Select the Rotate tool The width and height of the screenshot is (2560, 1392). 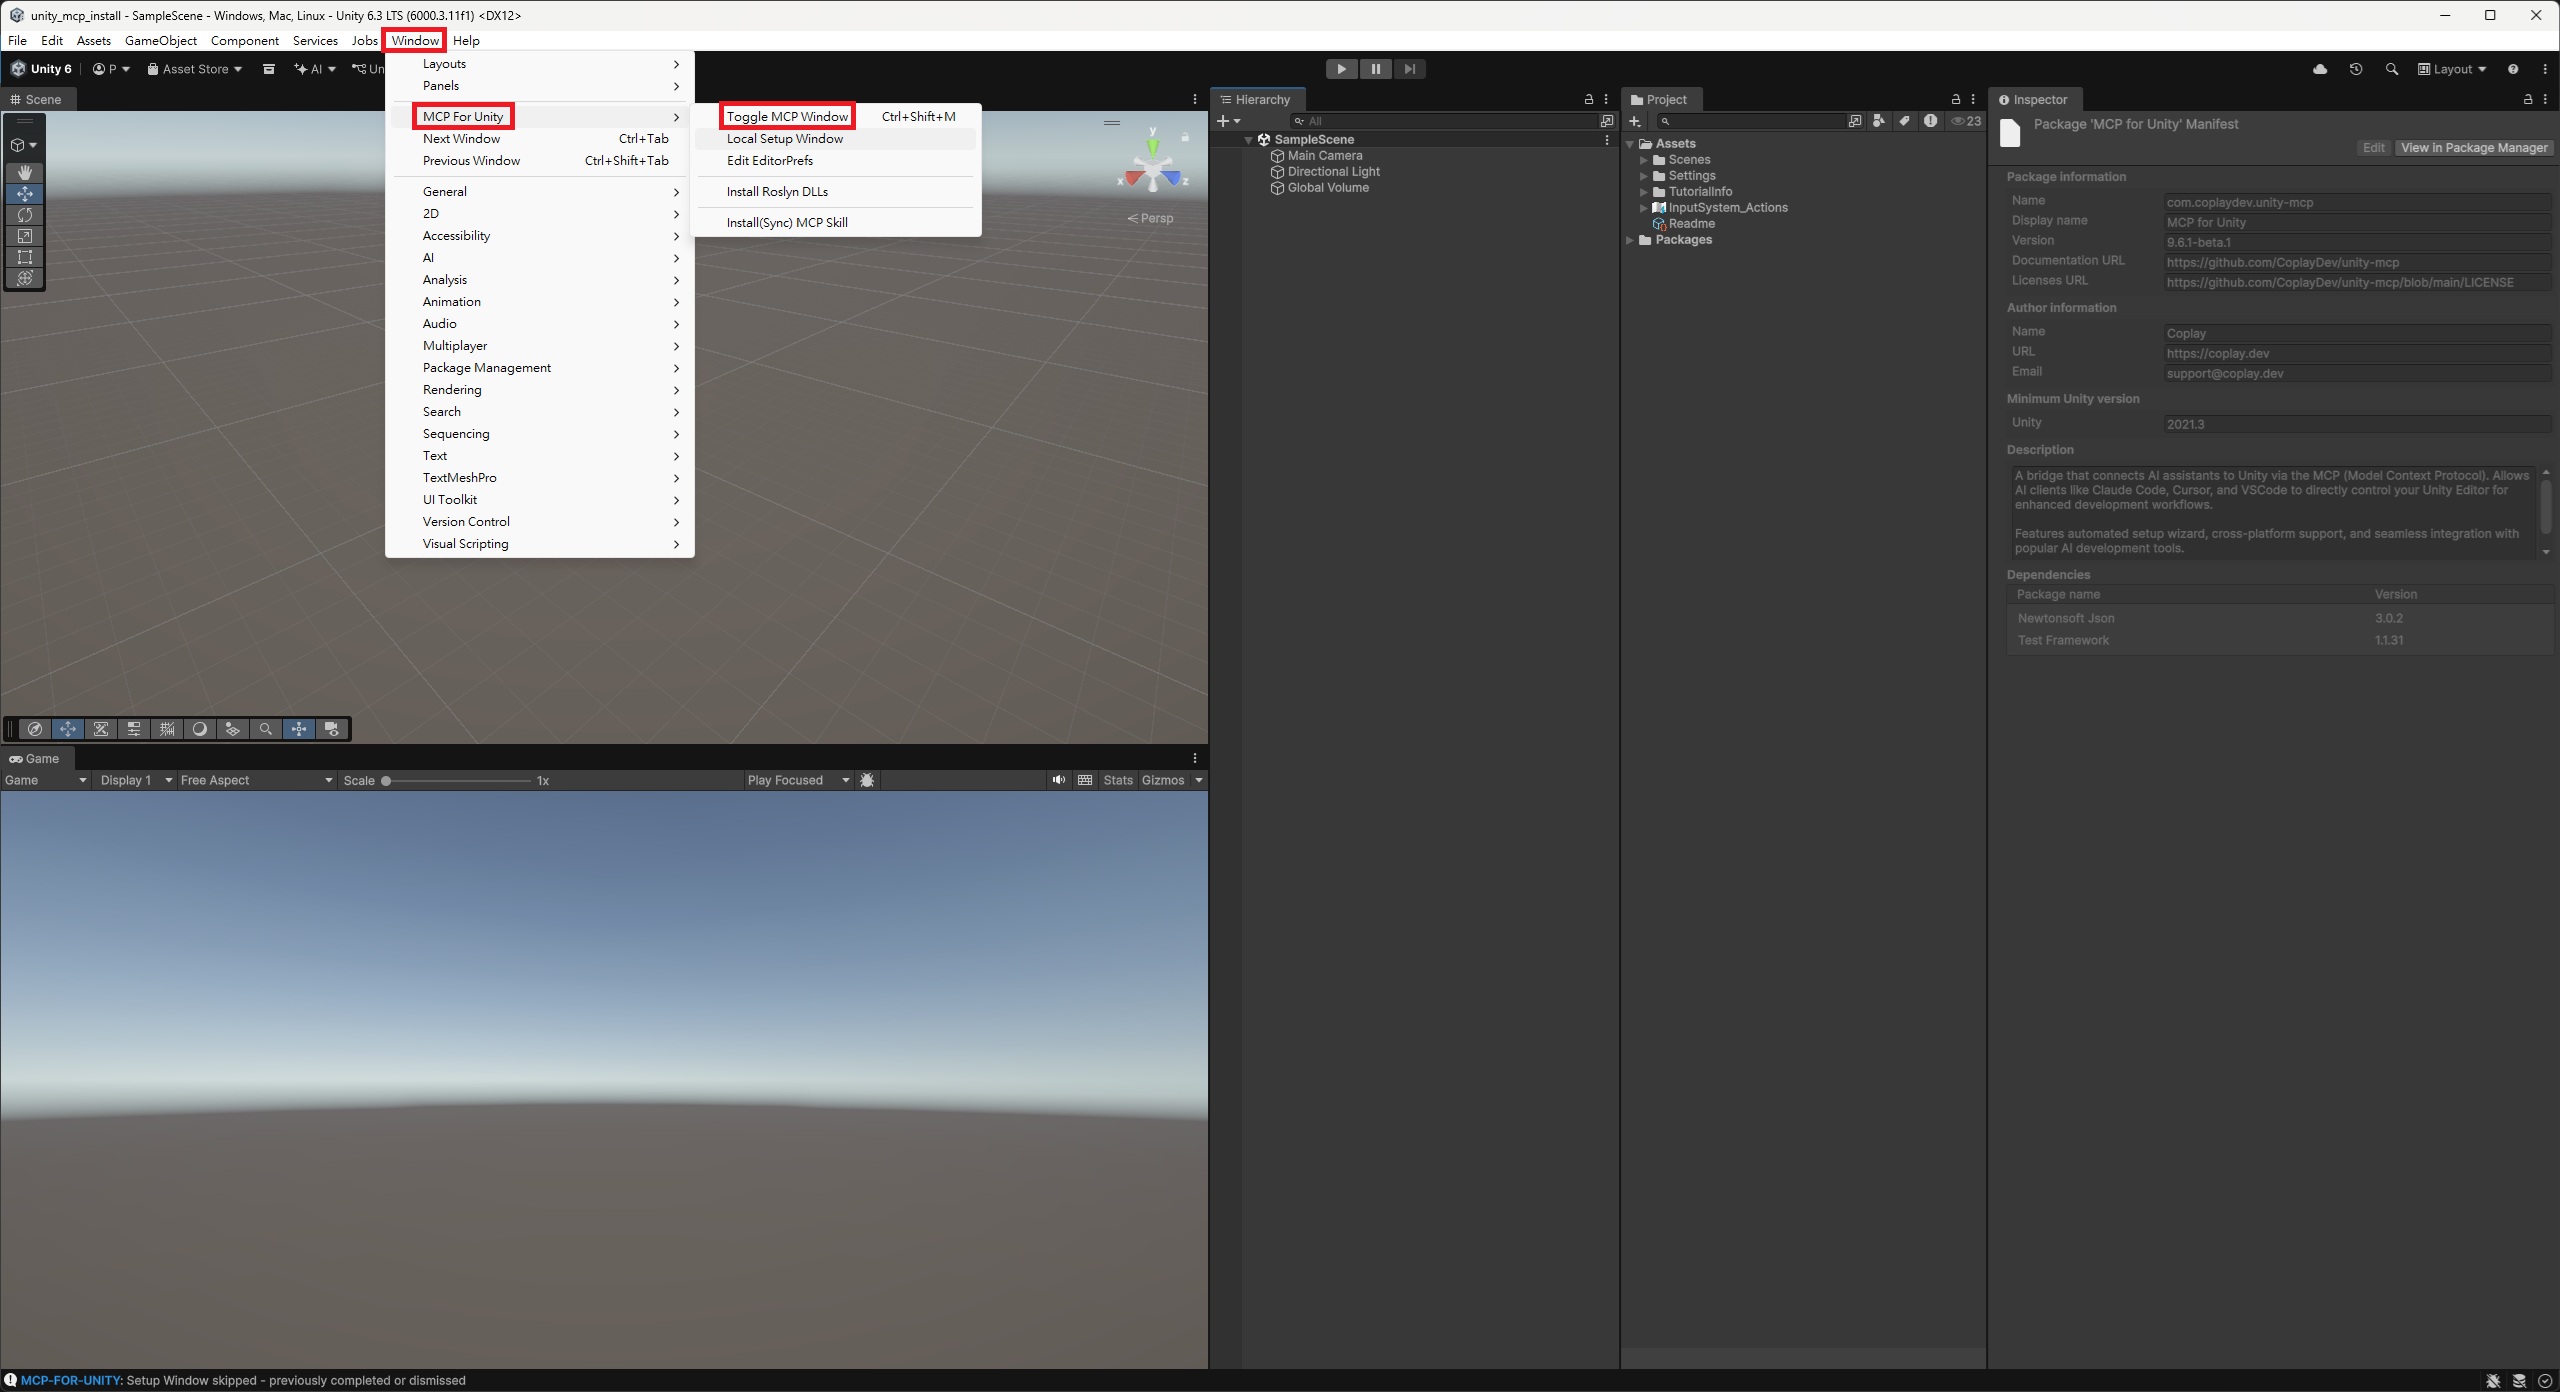point(25,215)
